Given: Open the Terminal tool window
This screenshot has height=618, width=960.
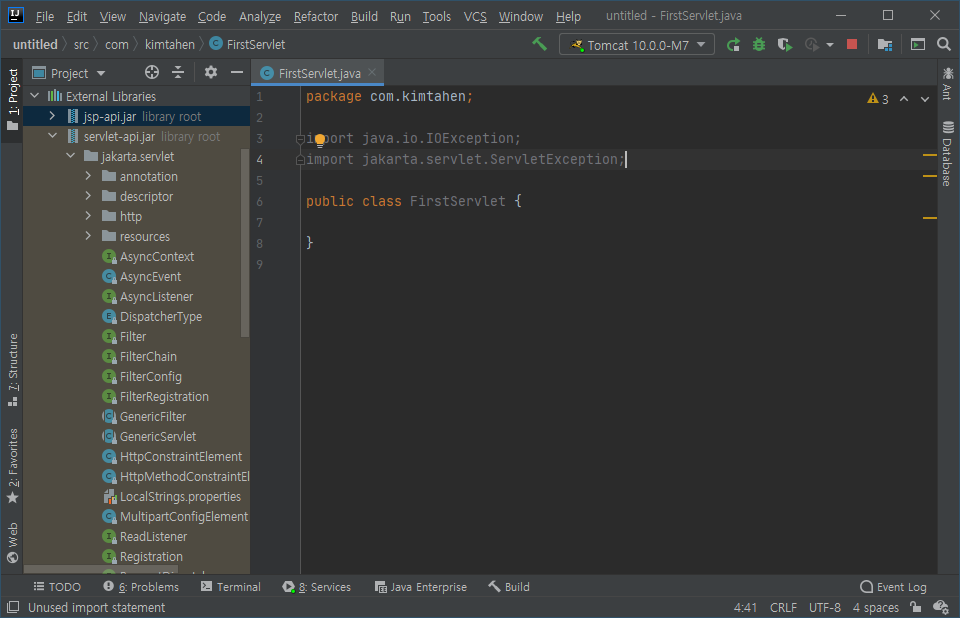Looking at the screenshot, I should [x=231, y=587].
